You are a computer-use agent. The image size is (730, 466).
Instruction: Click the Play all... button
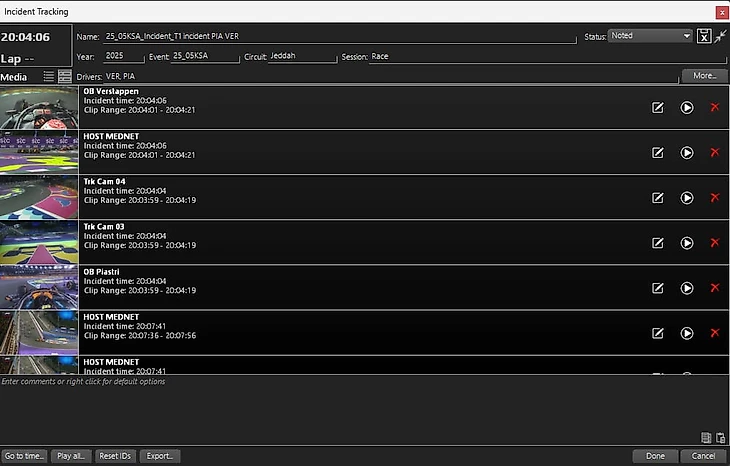(71, 456)
